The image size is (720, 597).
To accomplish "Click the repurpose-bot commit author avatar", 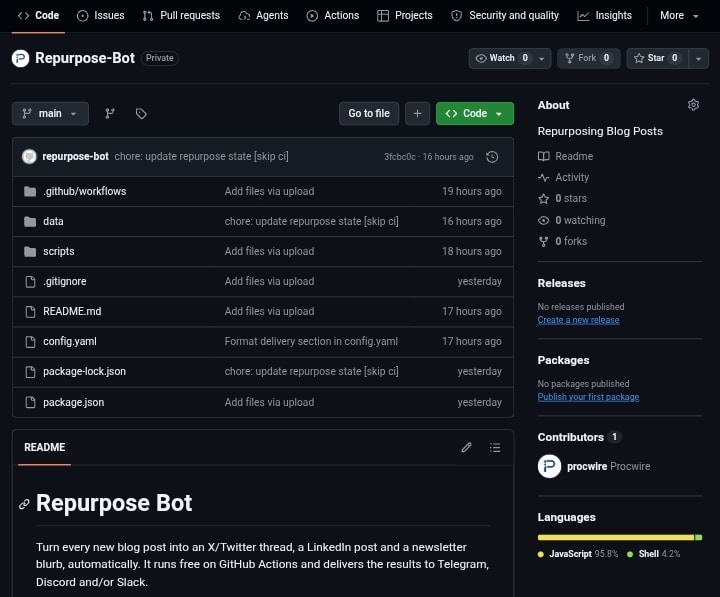I will pos(29,157).
